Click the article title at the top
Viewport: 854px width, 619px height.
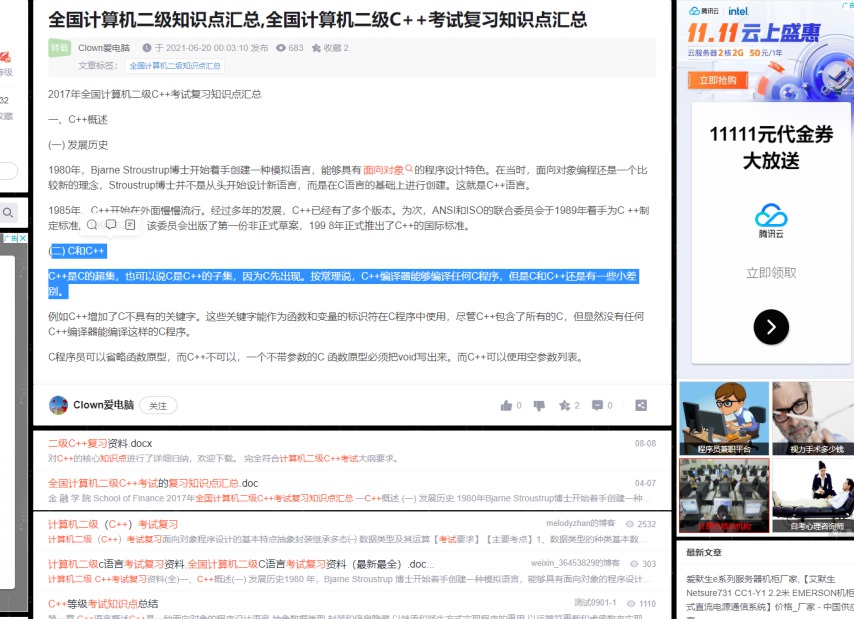(318, 20)
